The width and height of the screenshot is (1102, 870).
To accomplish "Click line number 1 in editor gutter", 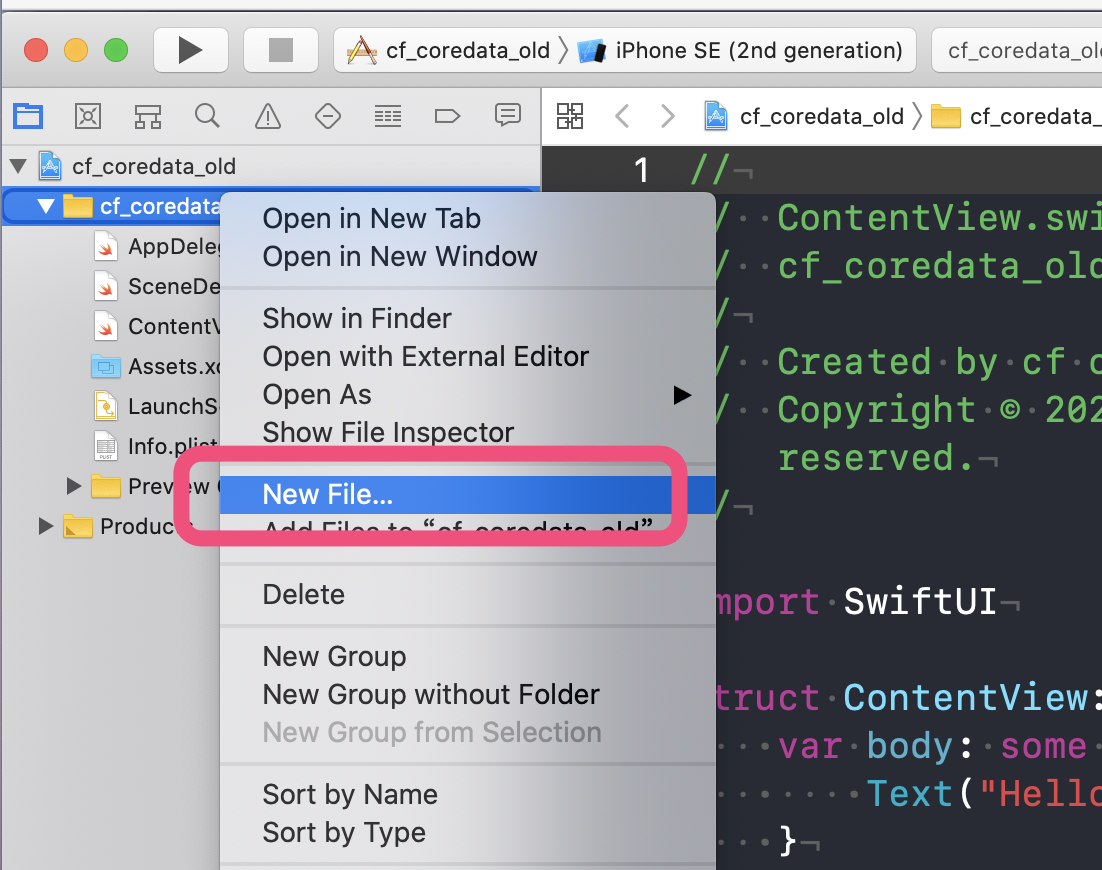I will coord(641,170).
